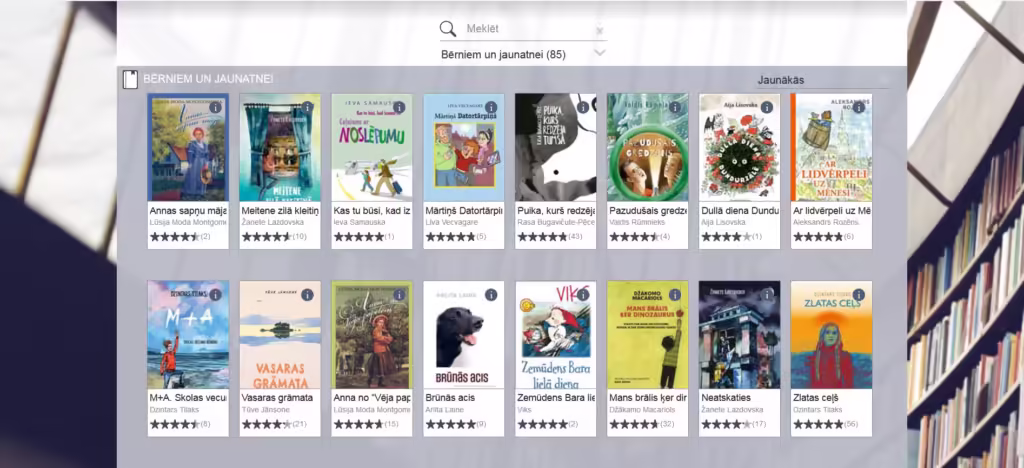1024x468 pixels.
Task: Click author Žanete Lazdovska under Neatskaties
Action: pyautogui.click(x=730, y=410)
